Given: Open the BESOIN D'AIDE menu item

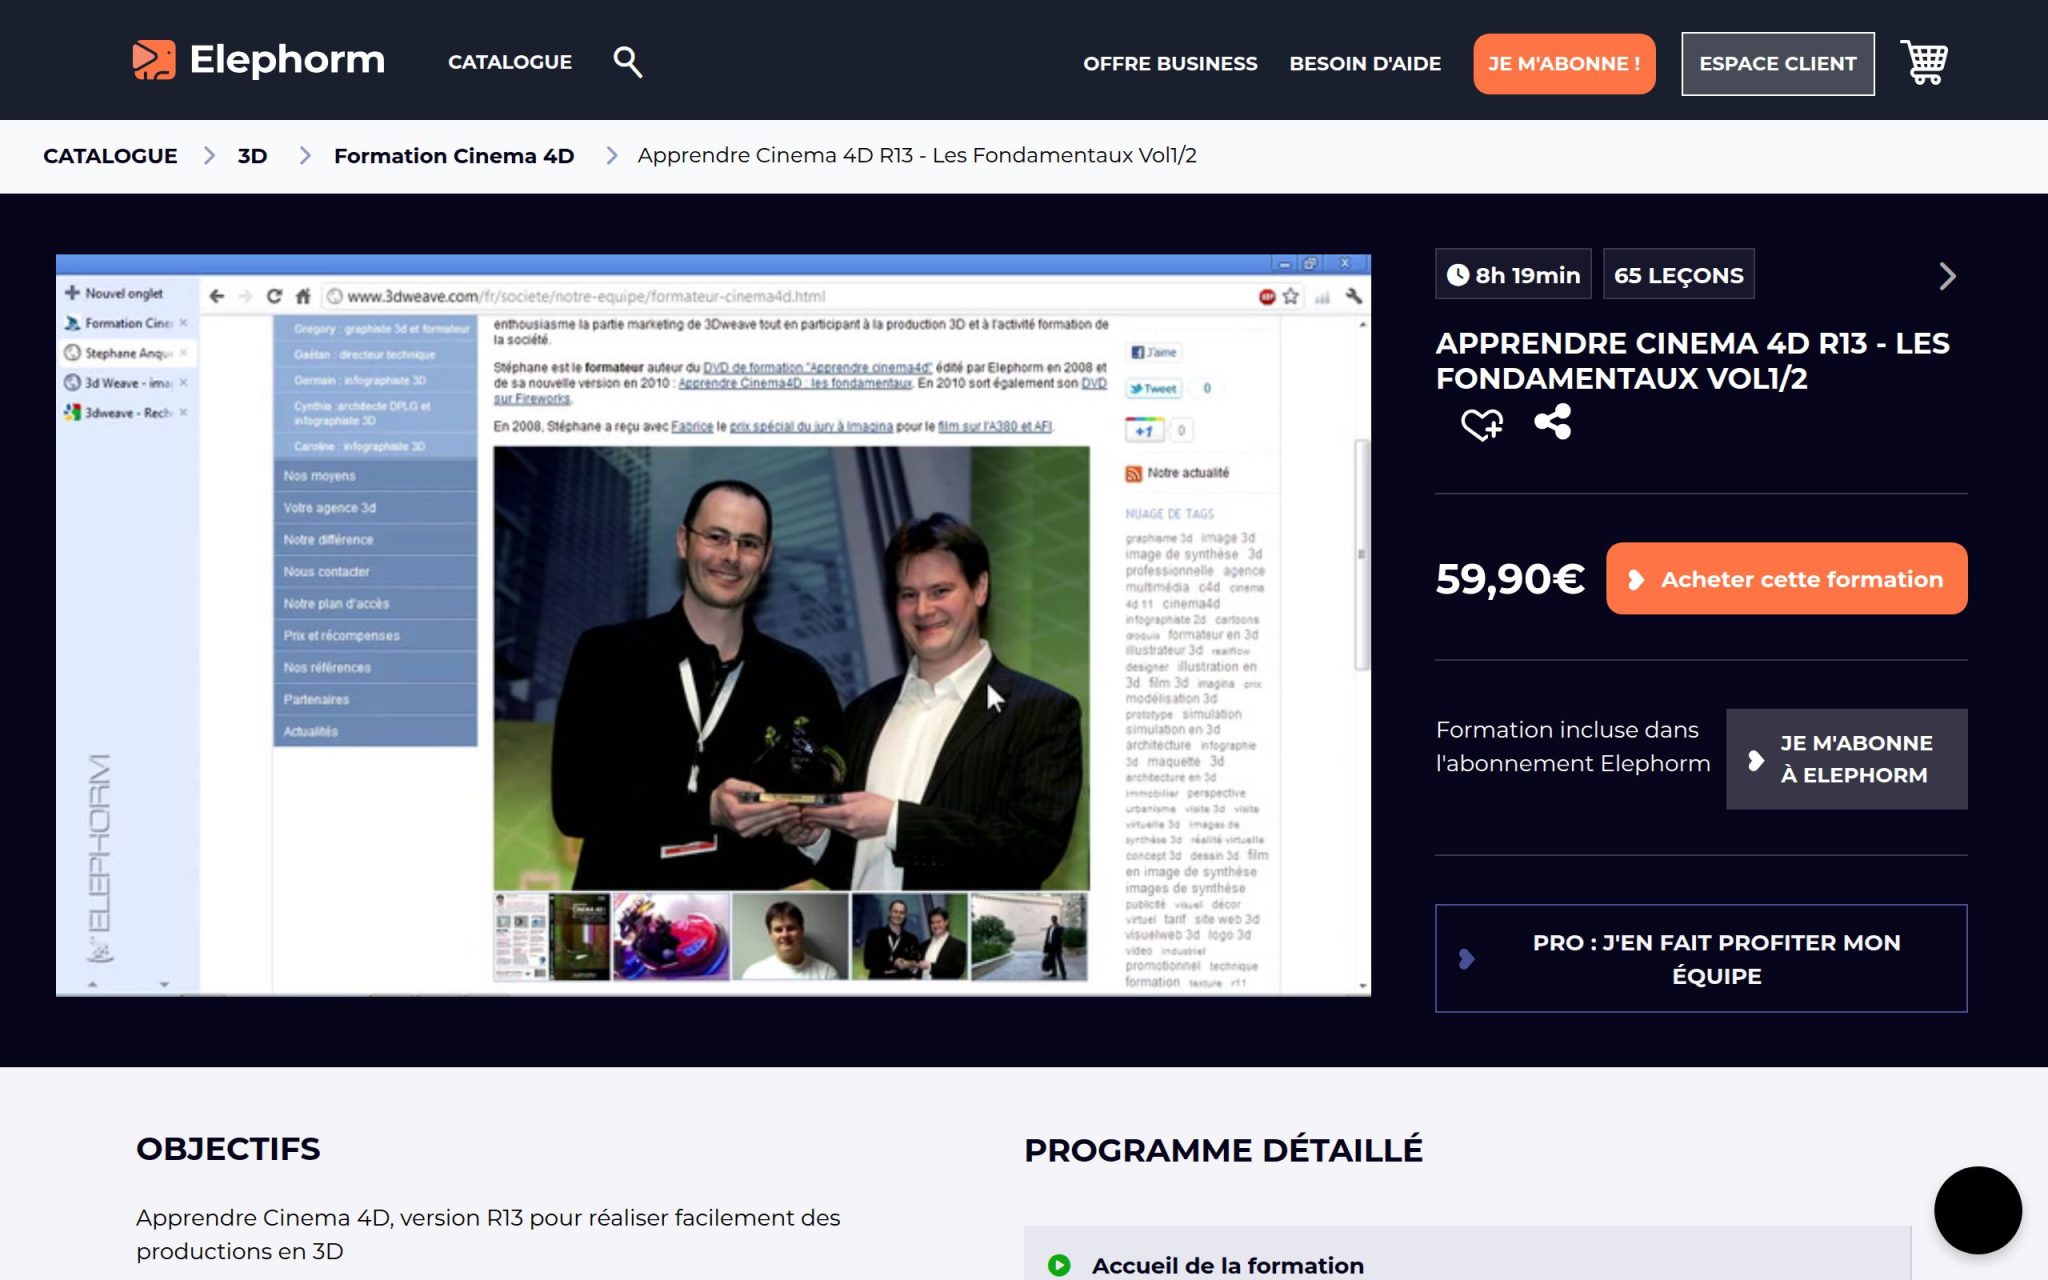Looking at the screenshot, I should (x=1365, y=64).
